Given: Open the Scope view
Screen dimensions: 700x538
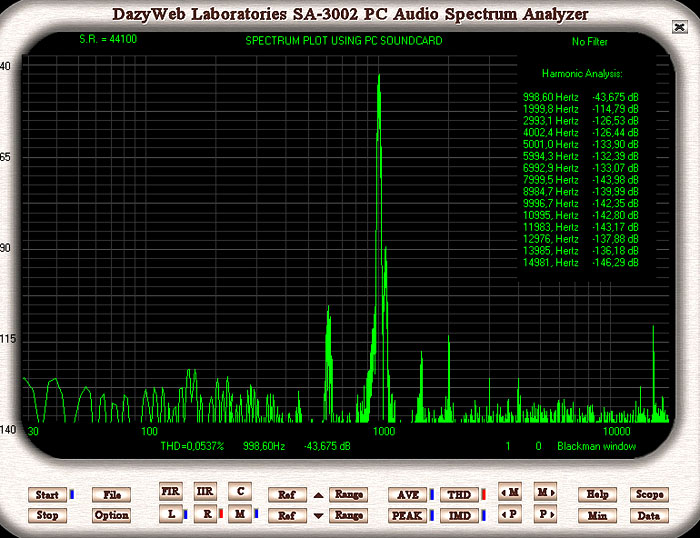Looking at the screenshot, I should [649, 494].
